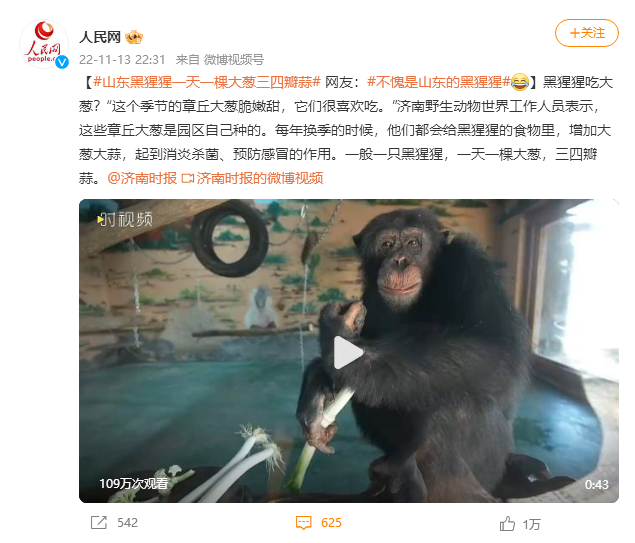
Task: Click the 542 repost count
Action: [128, 523]
